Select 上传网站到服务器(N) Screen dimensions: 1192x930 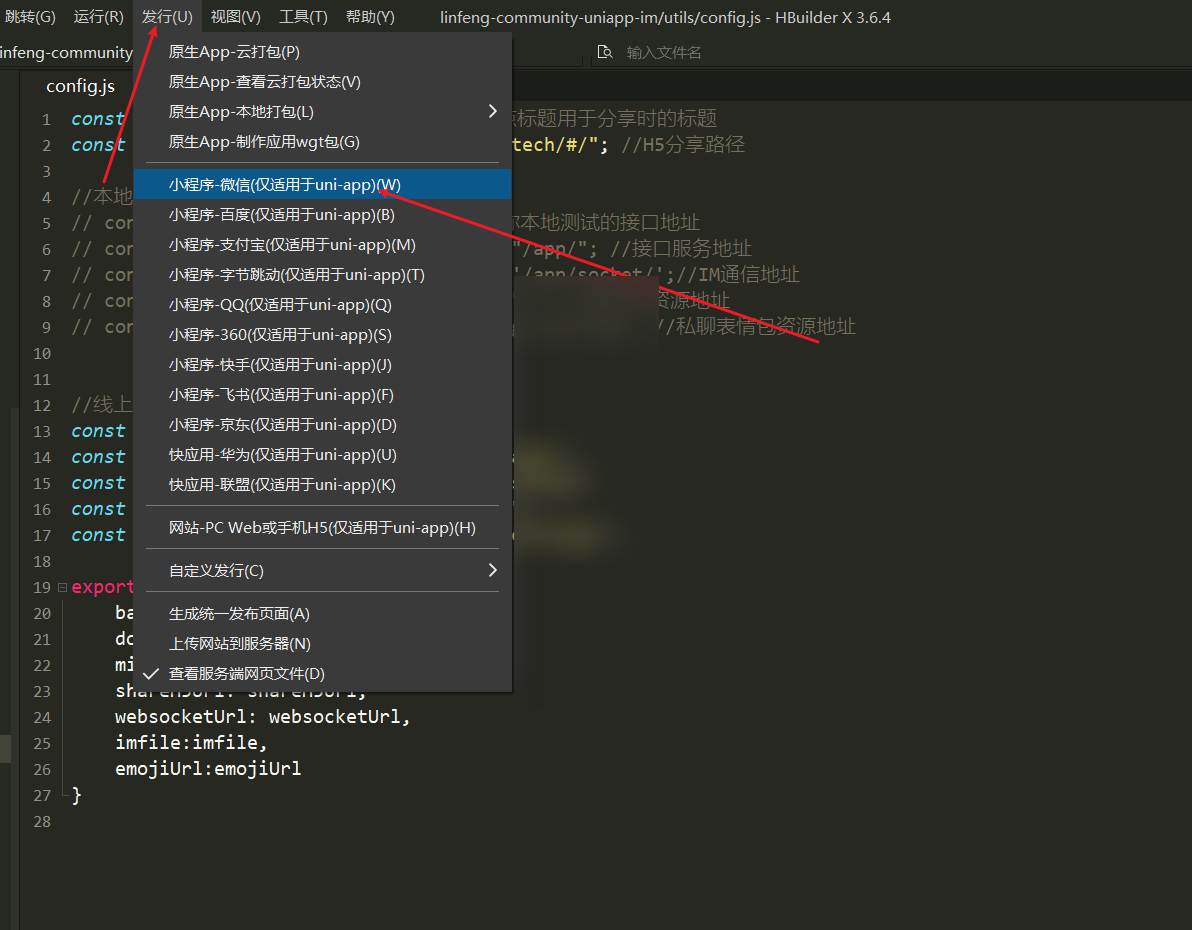tap(322, 643)
